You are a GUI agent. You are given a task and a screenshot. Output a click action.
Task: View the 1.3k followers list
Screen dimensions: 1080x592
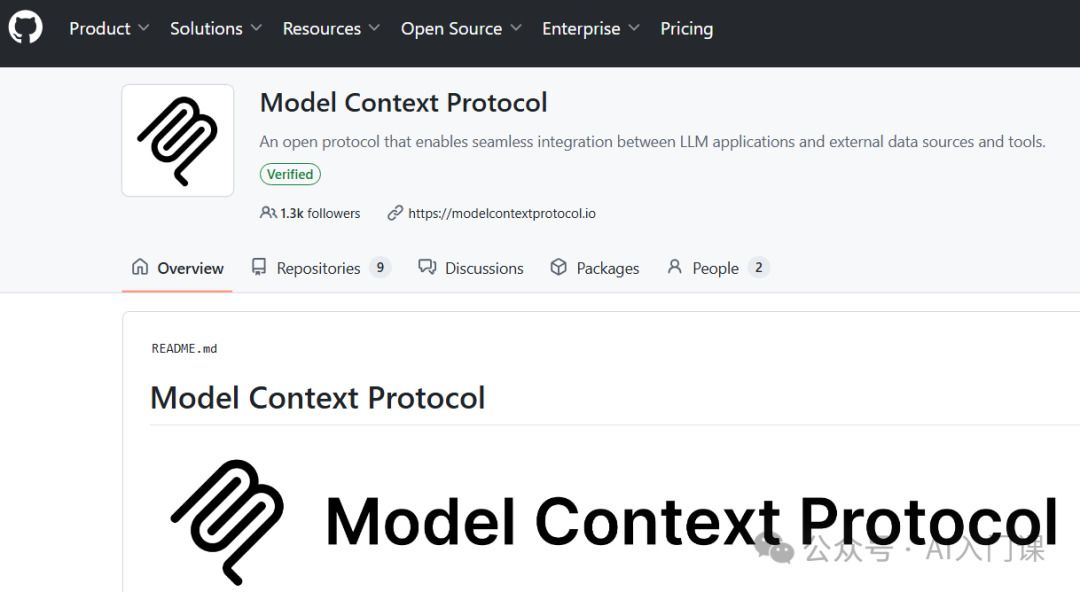tap(320, 214)
